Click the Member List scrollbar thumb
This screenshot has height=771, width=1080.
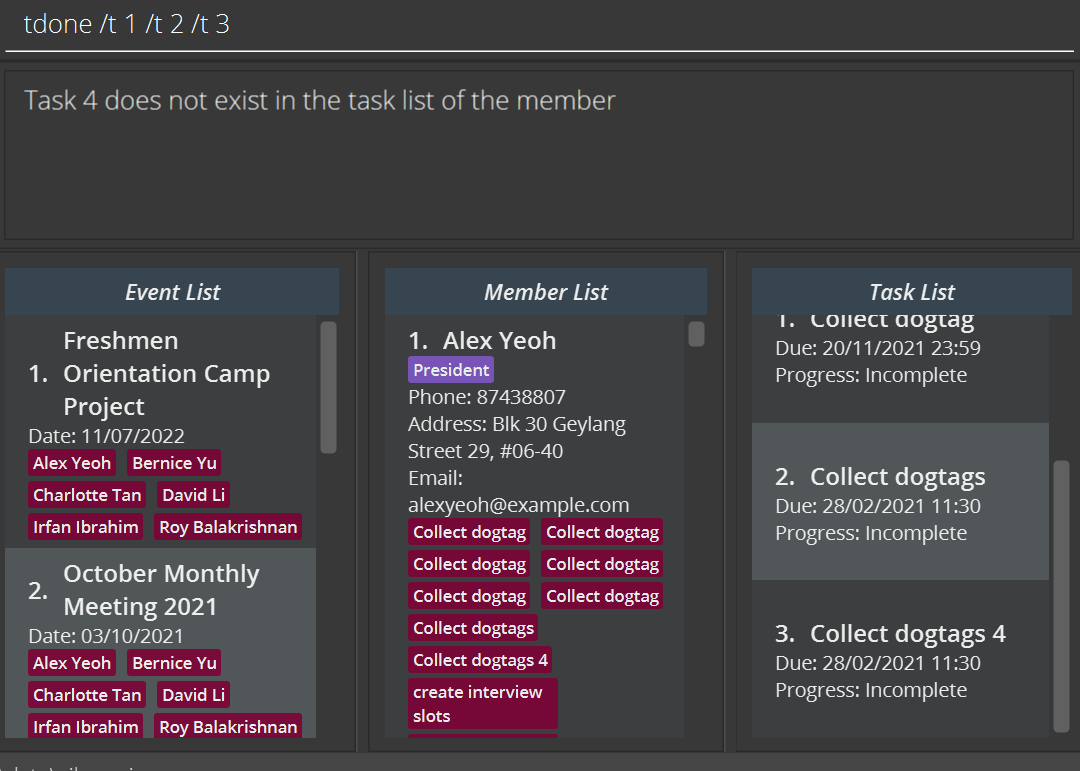[696, 334]
